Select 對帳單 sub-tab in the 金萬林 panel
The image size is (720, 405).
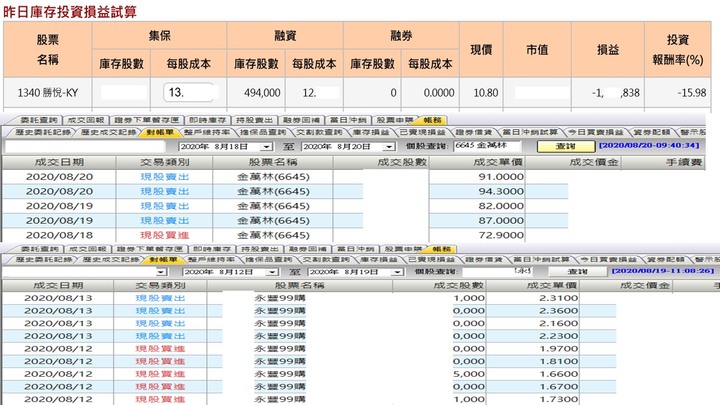click(160, 132)
